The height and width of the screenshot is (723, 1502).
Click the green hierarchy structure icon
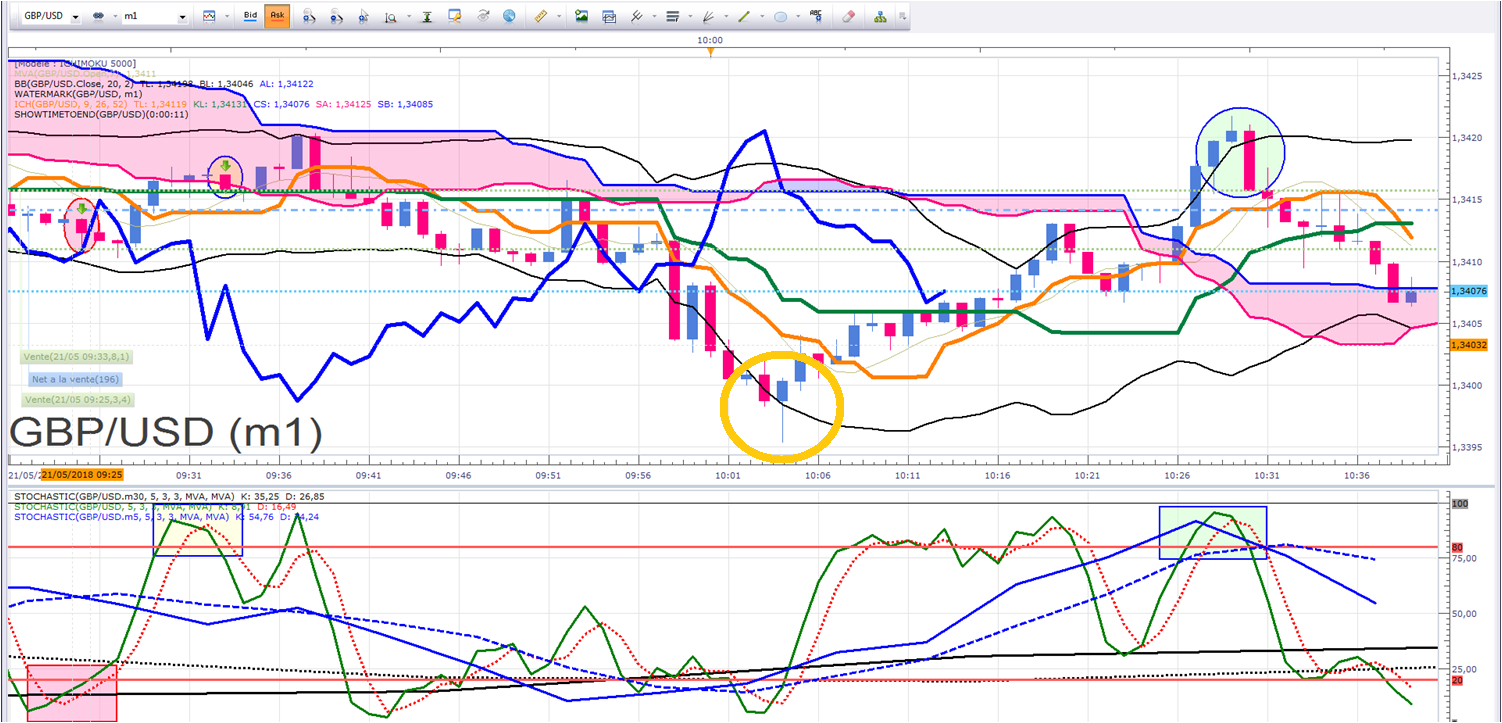pos(880,17)
